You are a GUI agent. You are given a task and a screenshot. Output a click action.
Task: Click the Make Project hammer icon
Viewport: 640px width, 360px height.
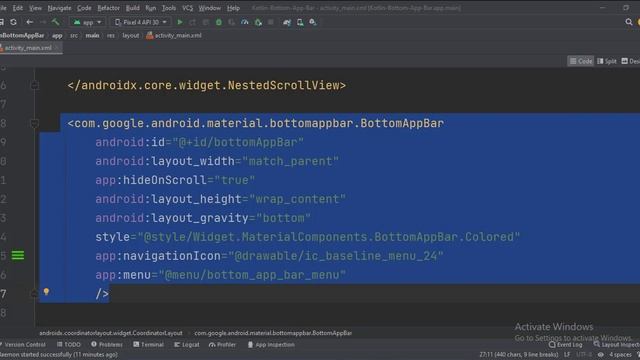[x=56, y=22]
